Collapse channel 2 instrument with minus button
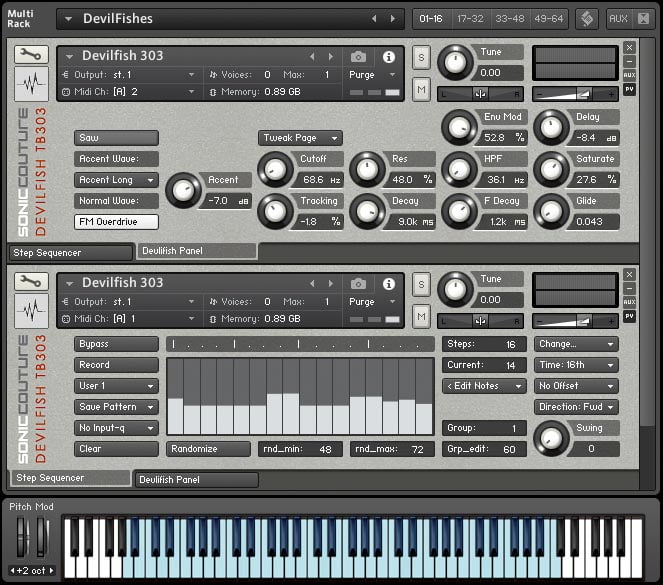 tap(629, 61)
